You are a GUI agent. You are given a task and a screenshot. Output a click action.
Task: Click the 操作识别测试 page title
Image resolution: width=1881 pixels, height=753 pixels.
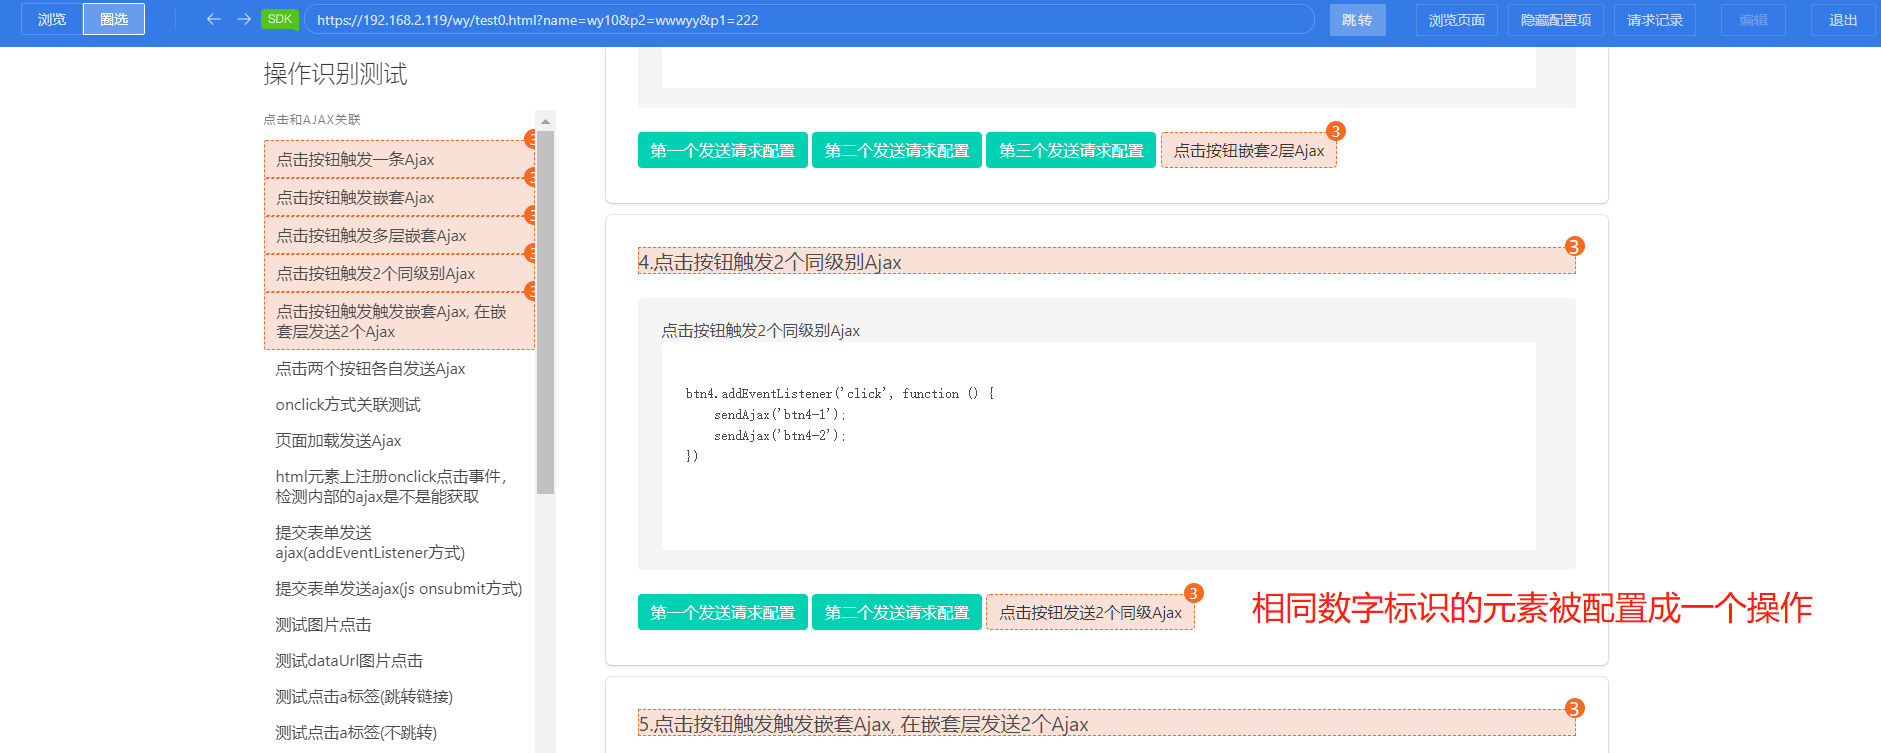click(335, 74)
